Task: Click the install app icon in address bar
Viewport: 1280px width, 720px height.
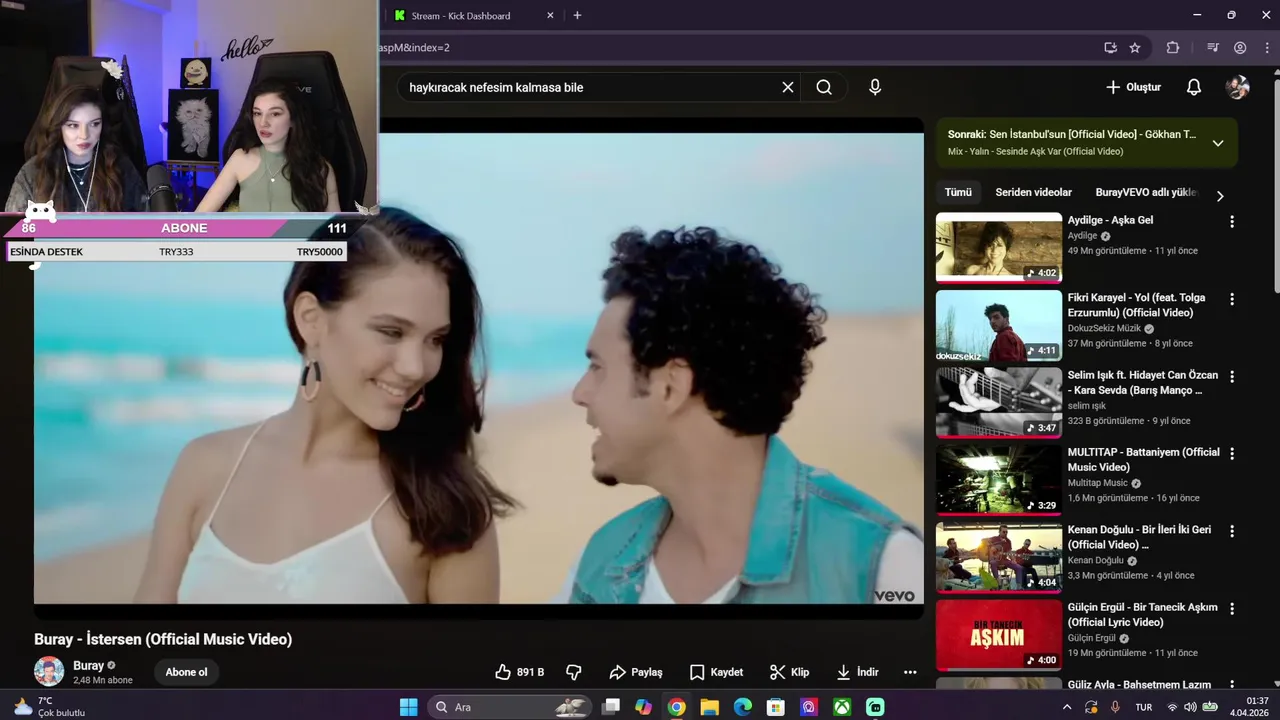Action: click(1110, 47)
